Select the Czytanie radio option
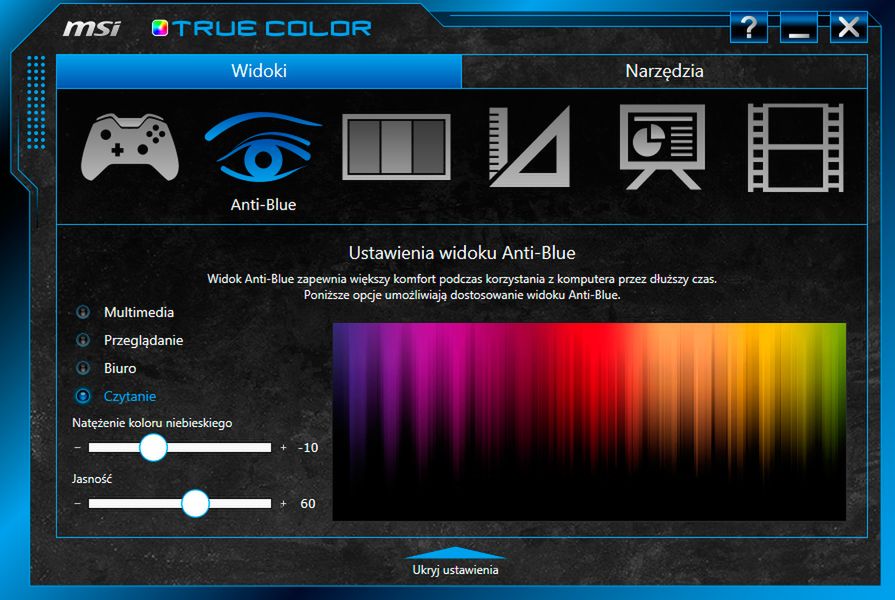Viewport: 895px width, 600px height. [83, 396]
